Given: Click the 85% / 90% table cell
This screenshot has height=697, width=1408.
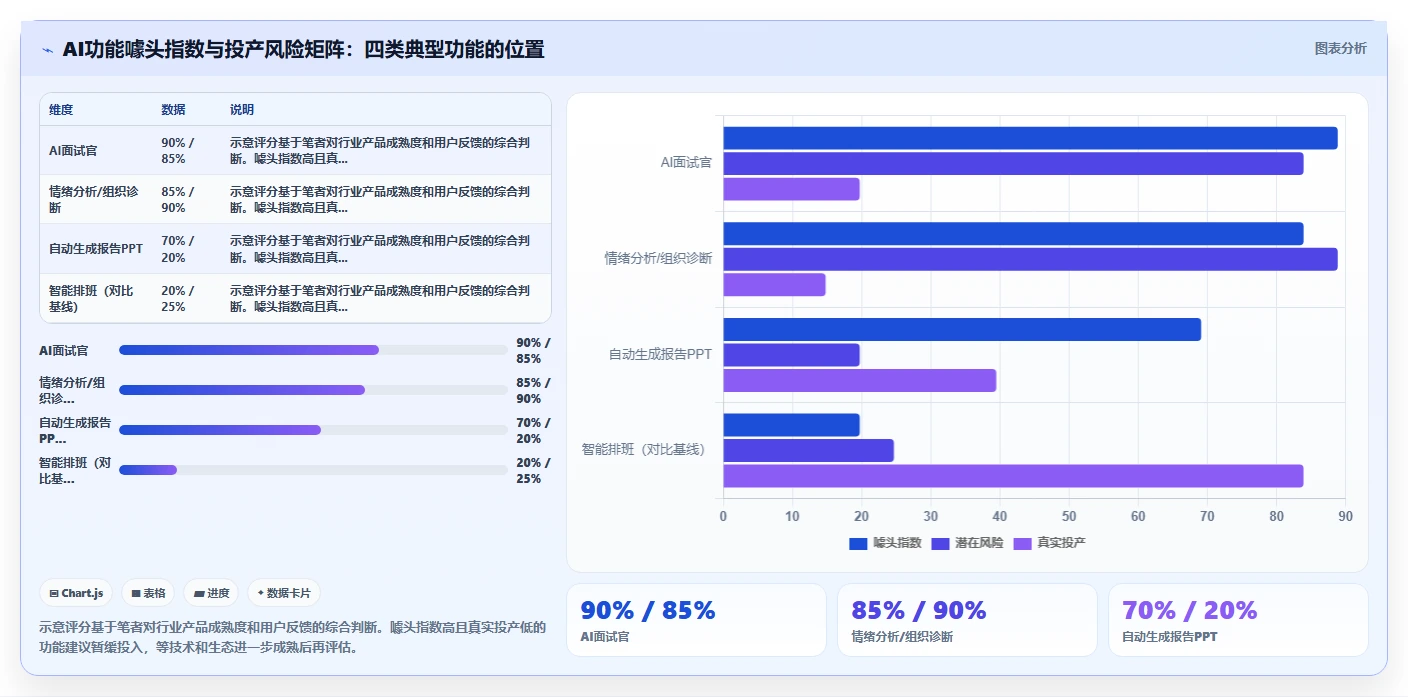Looking at the screenshot, I should (x=178, y=200).
